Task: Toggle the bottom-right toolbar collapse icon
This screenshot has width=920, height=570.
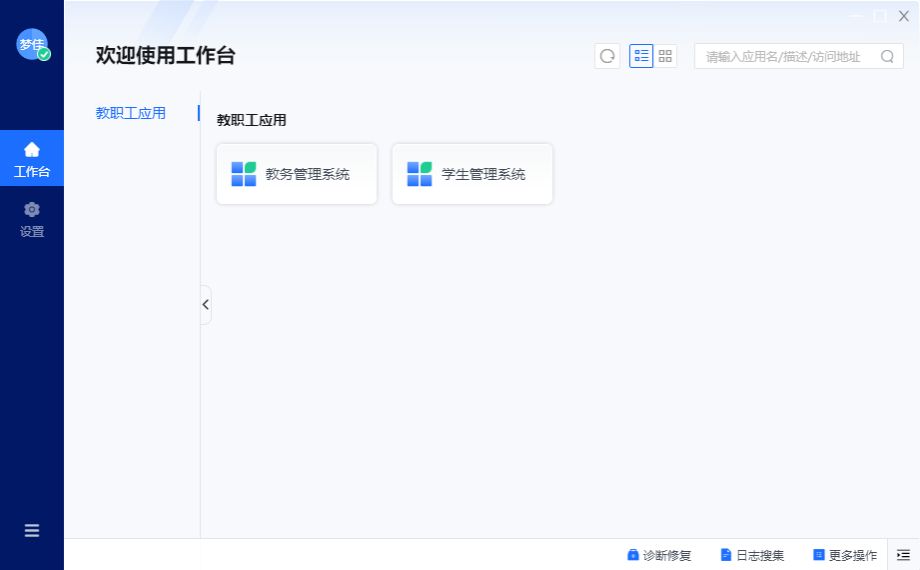Action: 903,555
